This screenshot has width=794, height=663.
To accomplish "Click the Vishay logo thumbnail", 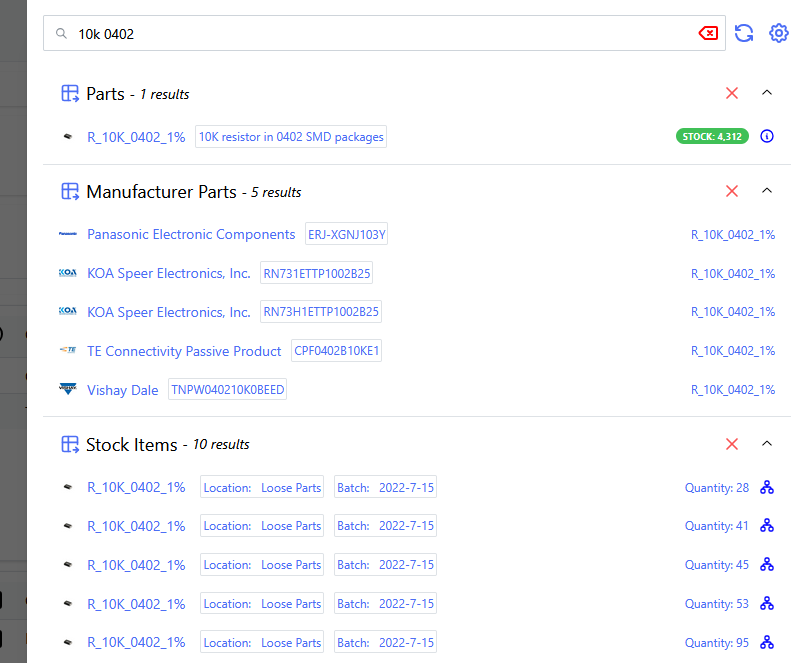I will coord(67,389).
